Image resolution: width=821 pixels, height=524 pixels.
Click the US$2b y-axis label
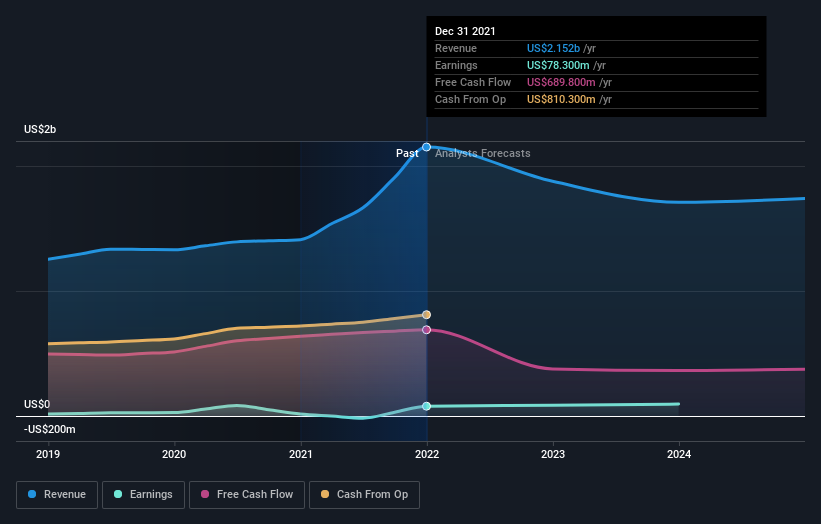point(40,129)
